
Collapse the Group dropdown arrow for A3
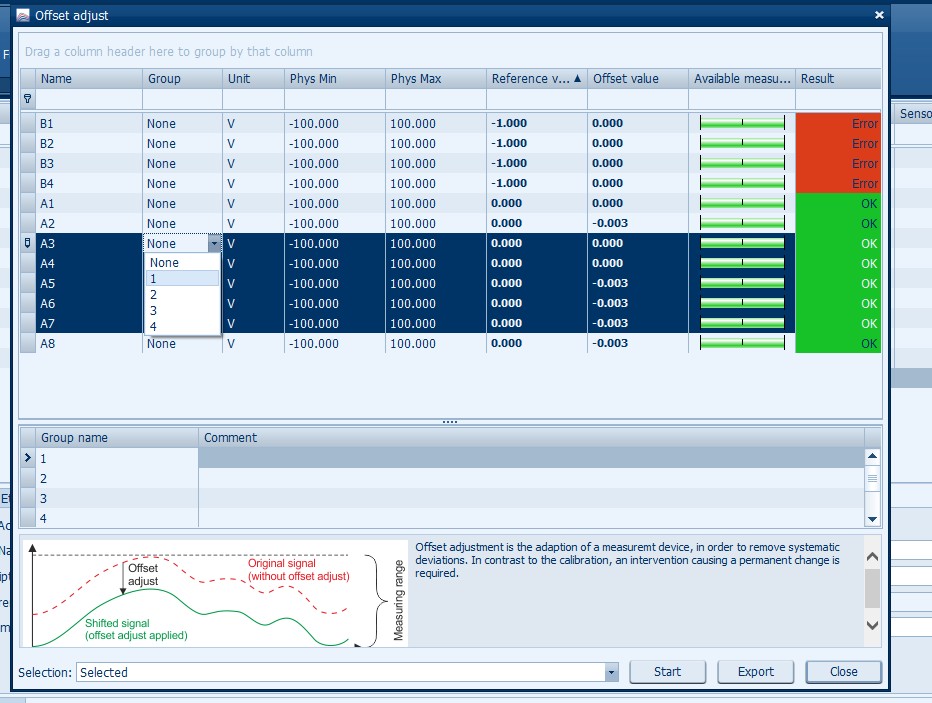pos(213,244)
